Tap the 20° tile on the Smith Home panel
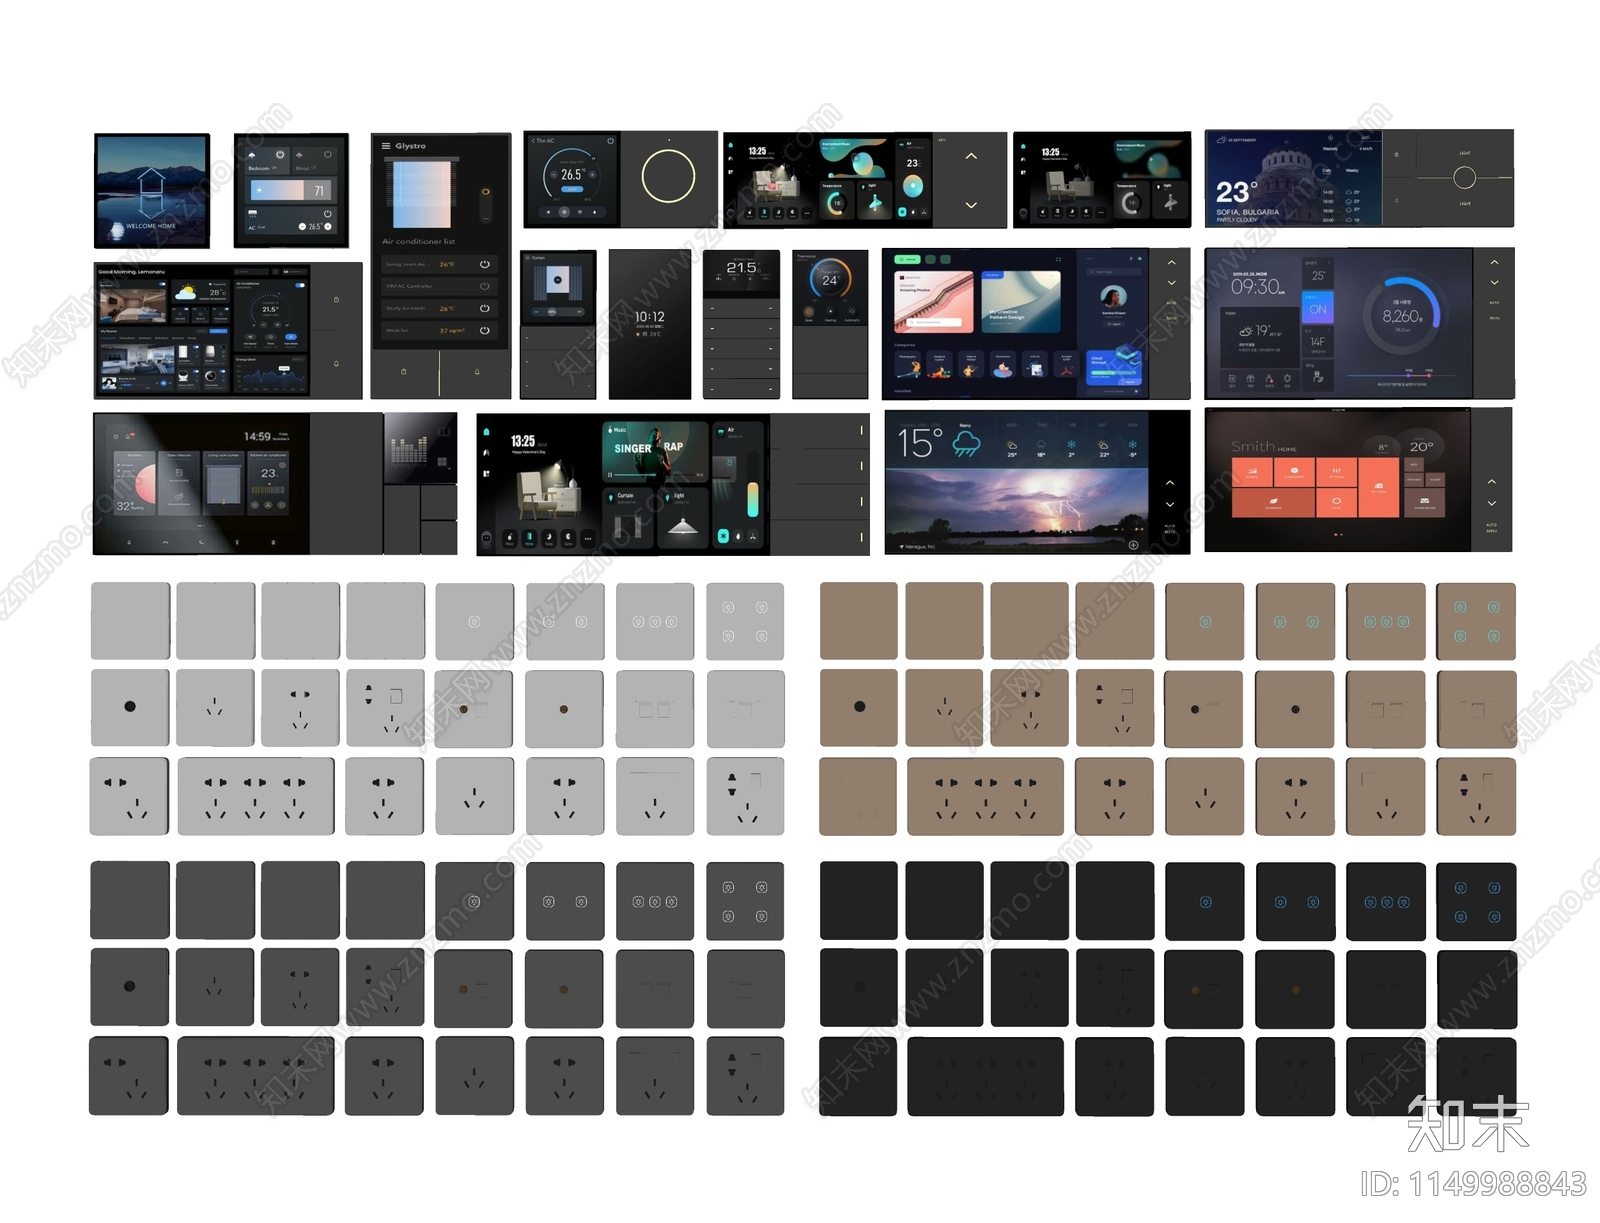 (x=1421, y=446)
